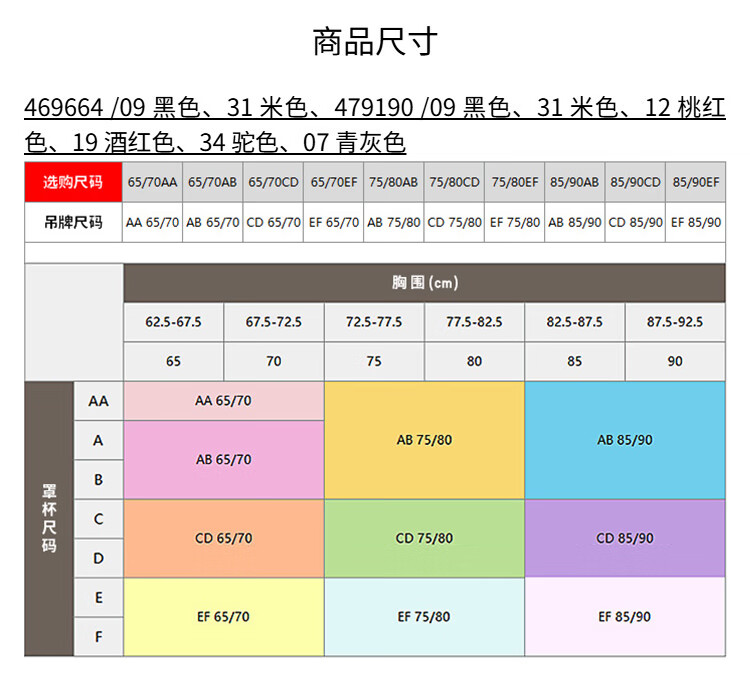Click the magenta AB 65/70 chart block
Image resolution: width=750 pixels, height=679 pixels.
coord(223,460)
